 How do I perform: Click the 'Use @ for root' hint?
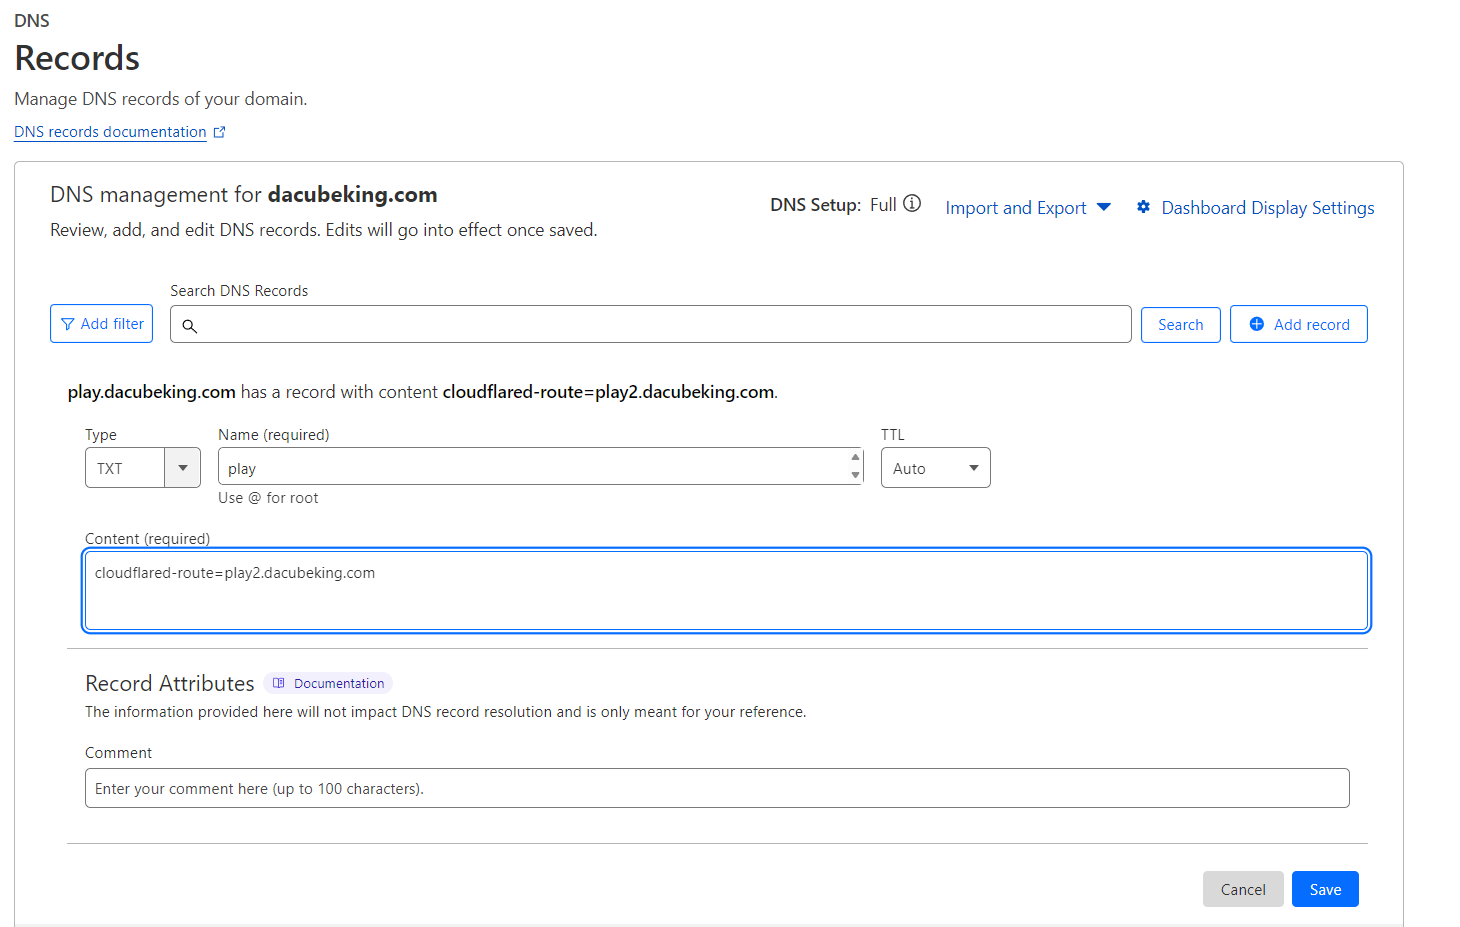pyautogui.click(x=268, y=498)
